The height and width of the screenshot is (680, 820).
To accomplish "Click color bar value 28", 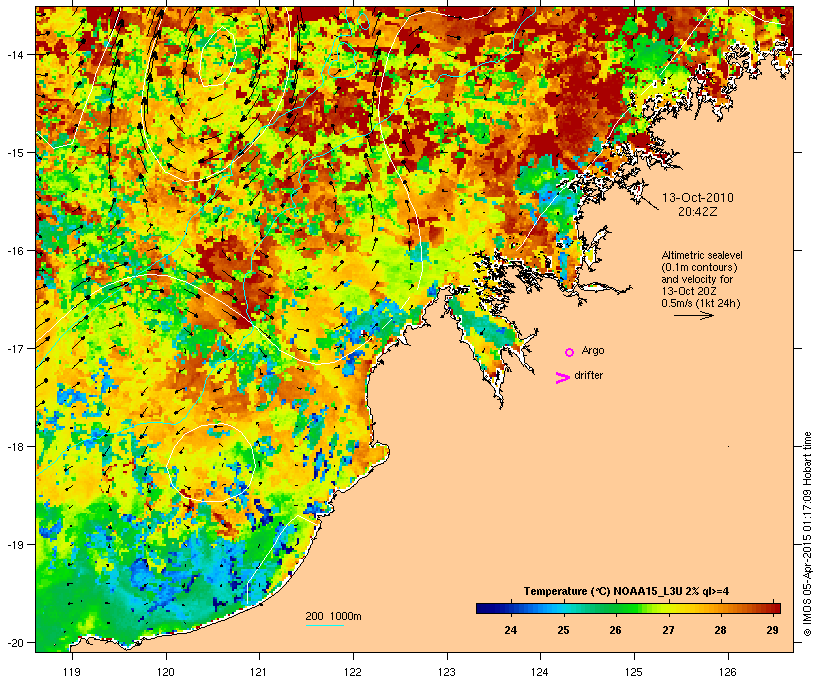I will [721, 630].
